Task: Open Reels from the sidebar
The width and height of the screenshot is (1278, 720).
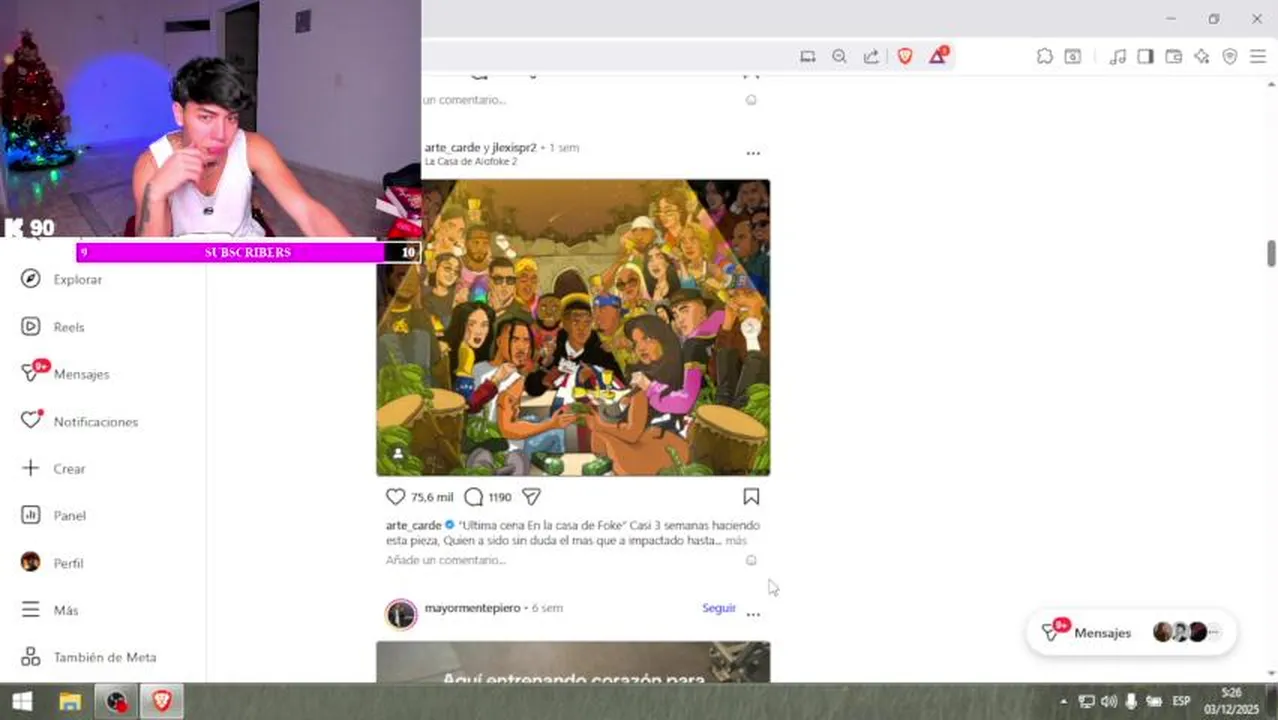Action: (54, 327)
